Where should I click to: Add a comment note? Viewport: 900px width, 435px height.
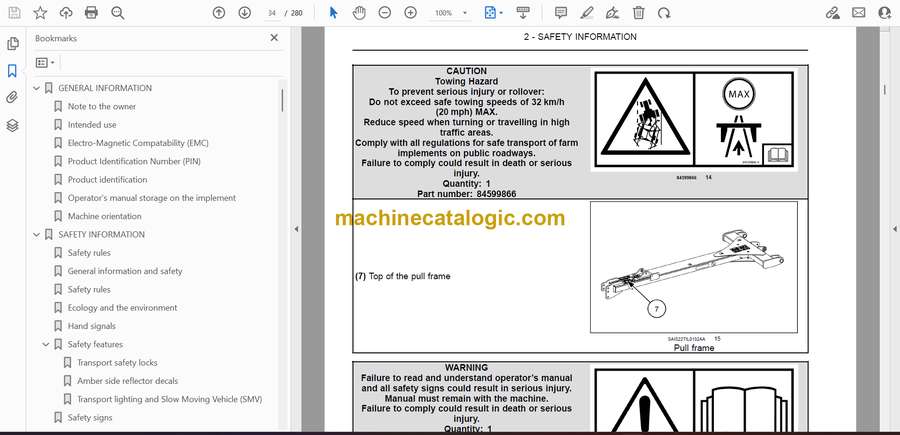coord(561,13)
